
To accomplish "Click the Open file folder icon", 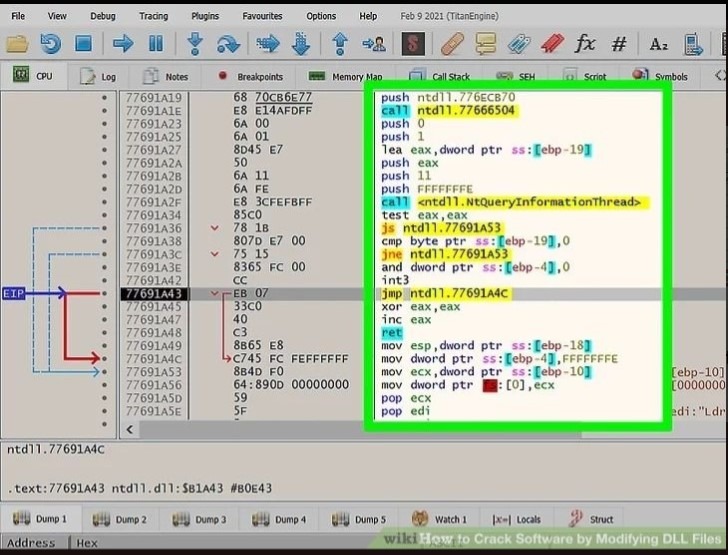I will tap(17, 44).
